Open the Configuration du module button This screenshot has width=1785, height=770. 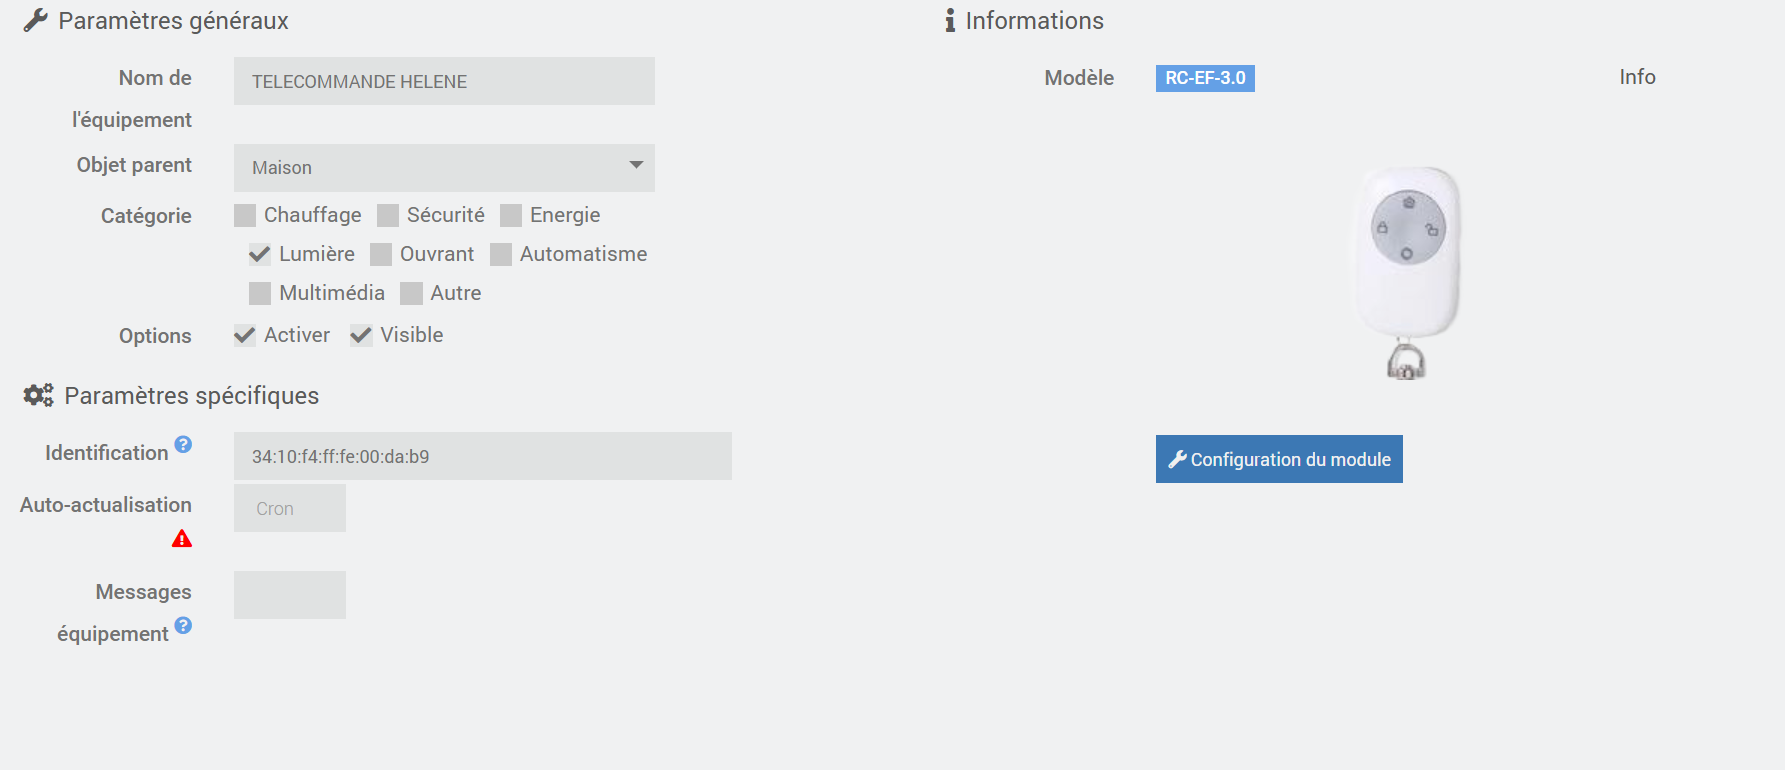(x=1279, y=459)
